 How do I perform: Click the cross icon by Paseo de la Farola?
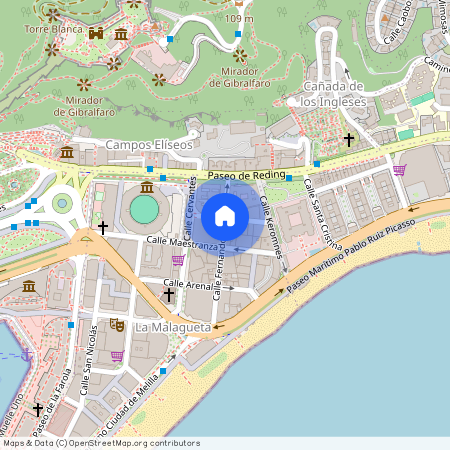point(38,410)
